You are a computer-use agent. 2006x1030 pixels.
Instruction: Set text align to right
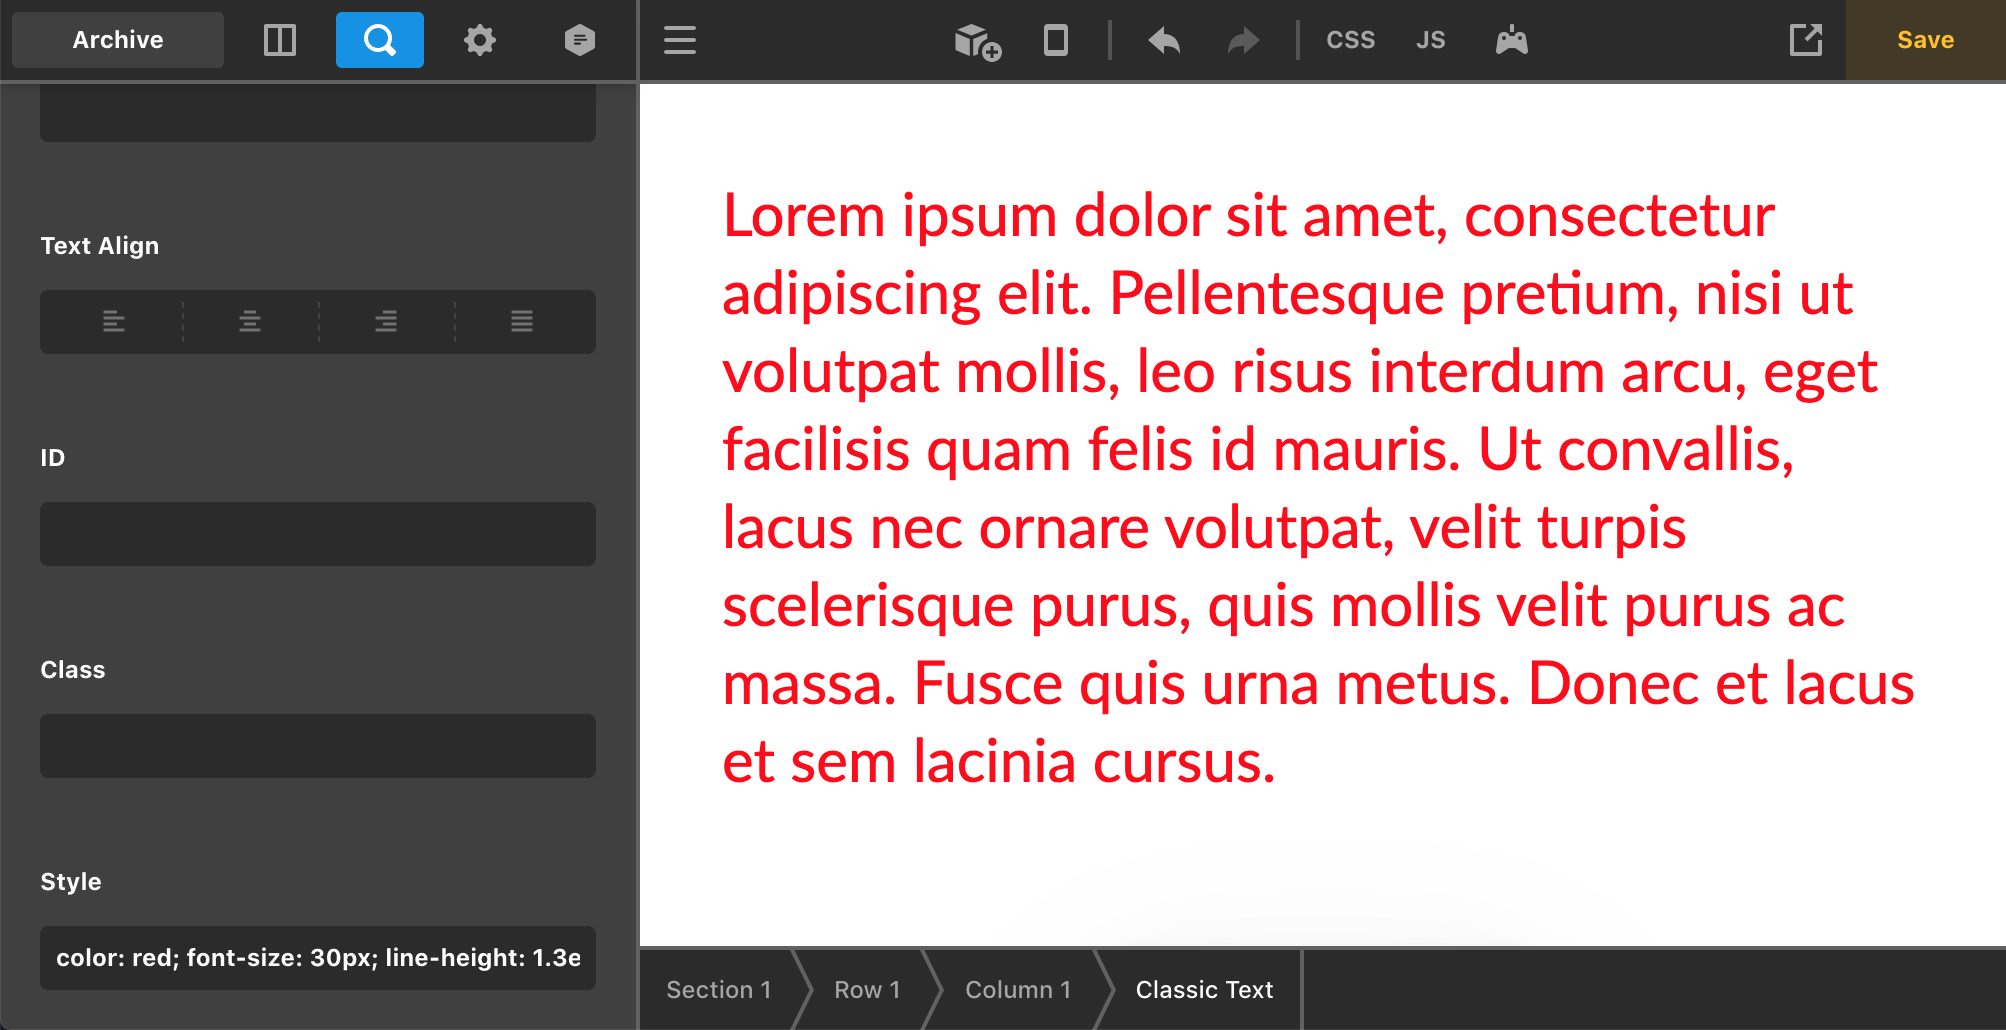(386, 321)
